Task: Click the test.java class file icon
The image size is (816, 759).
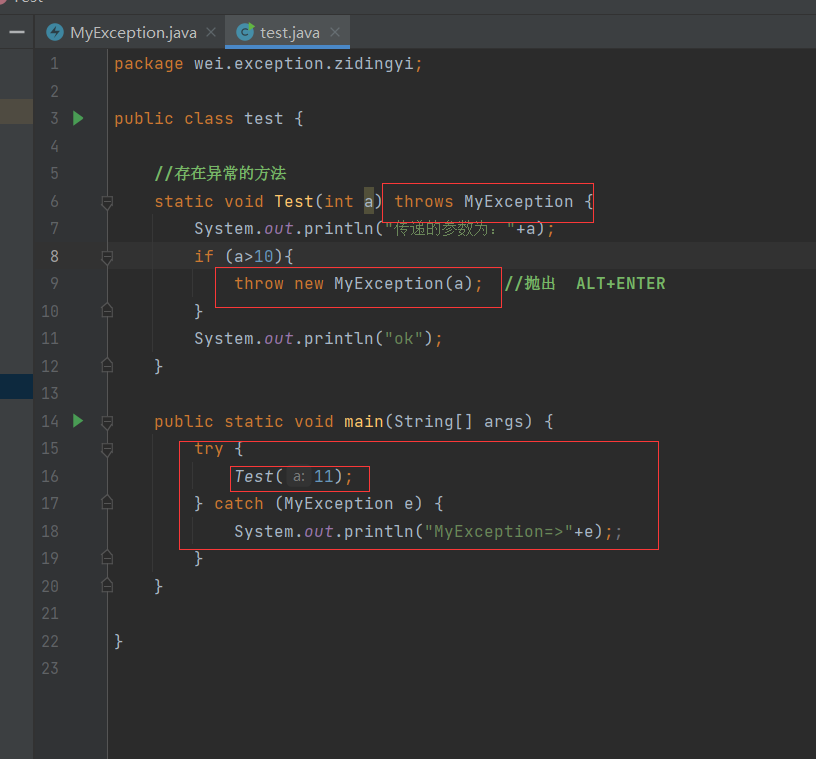Action: point(245,32)
